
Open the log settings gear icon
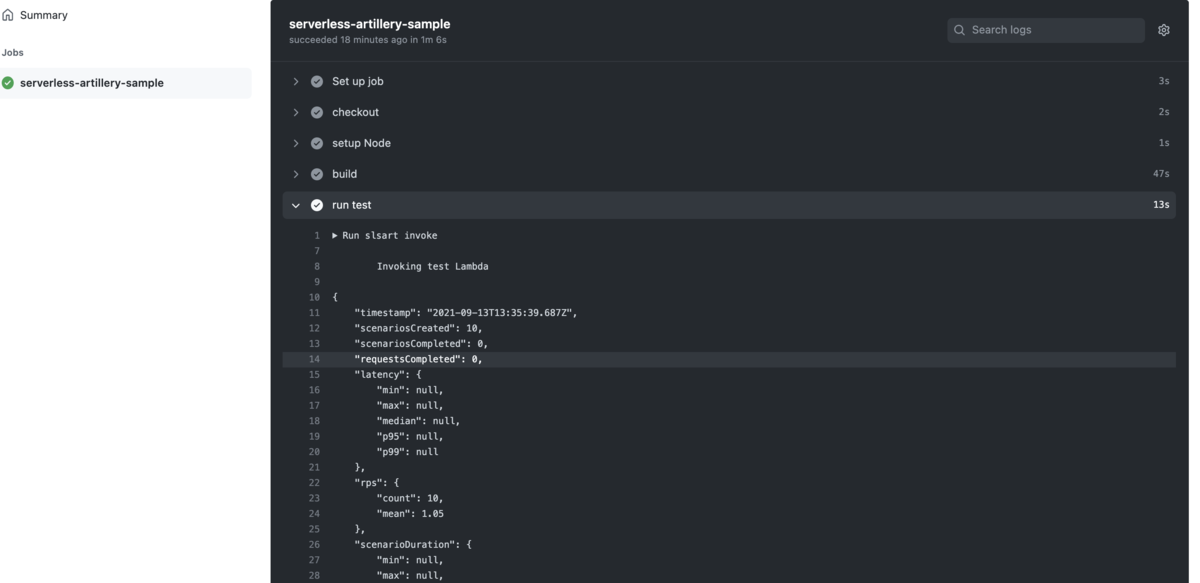1164,30
